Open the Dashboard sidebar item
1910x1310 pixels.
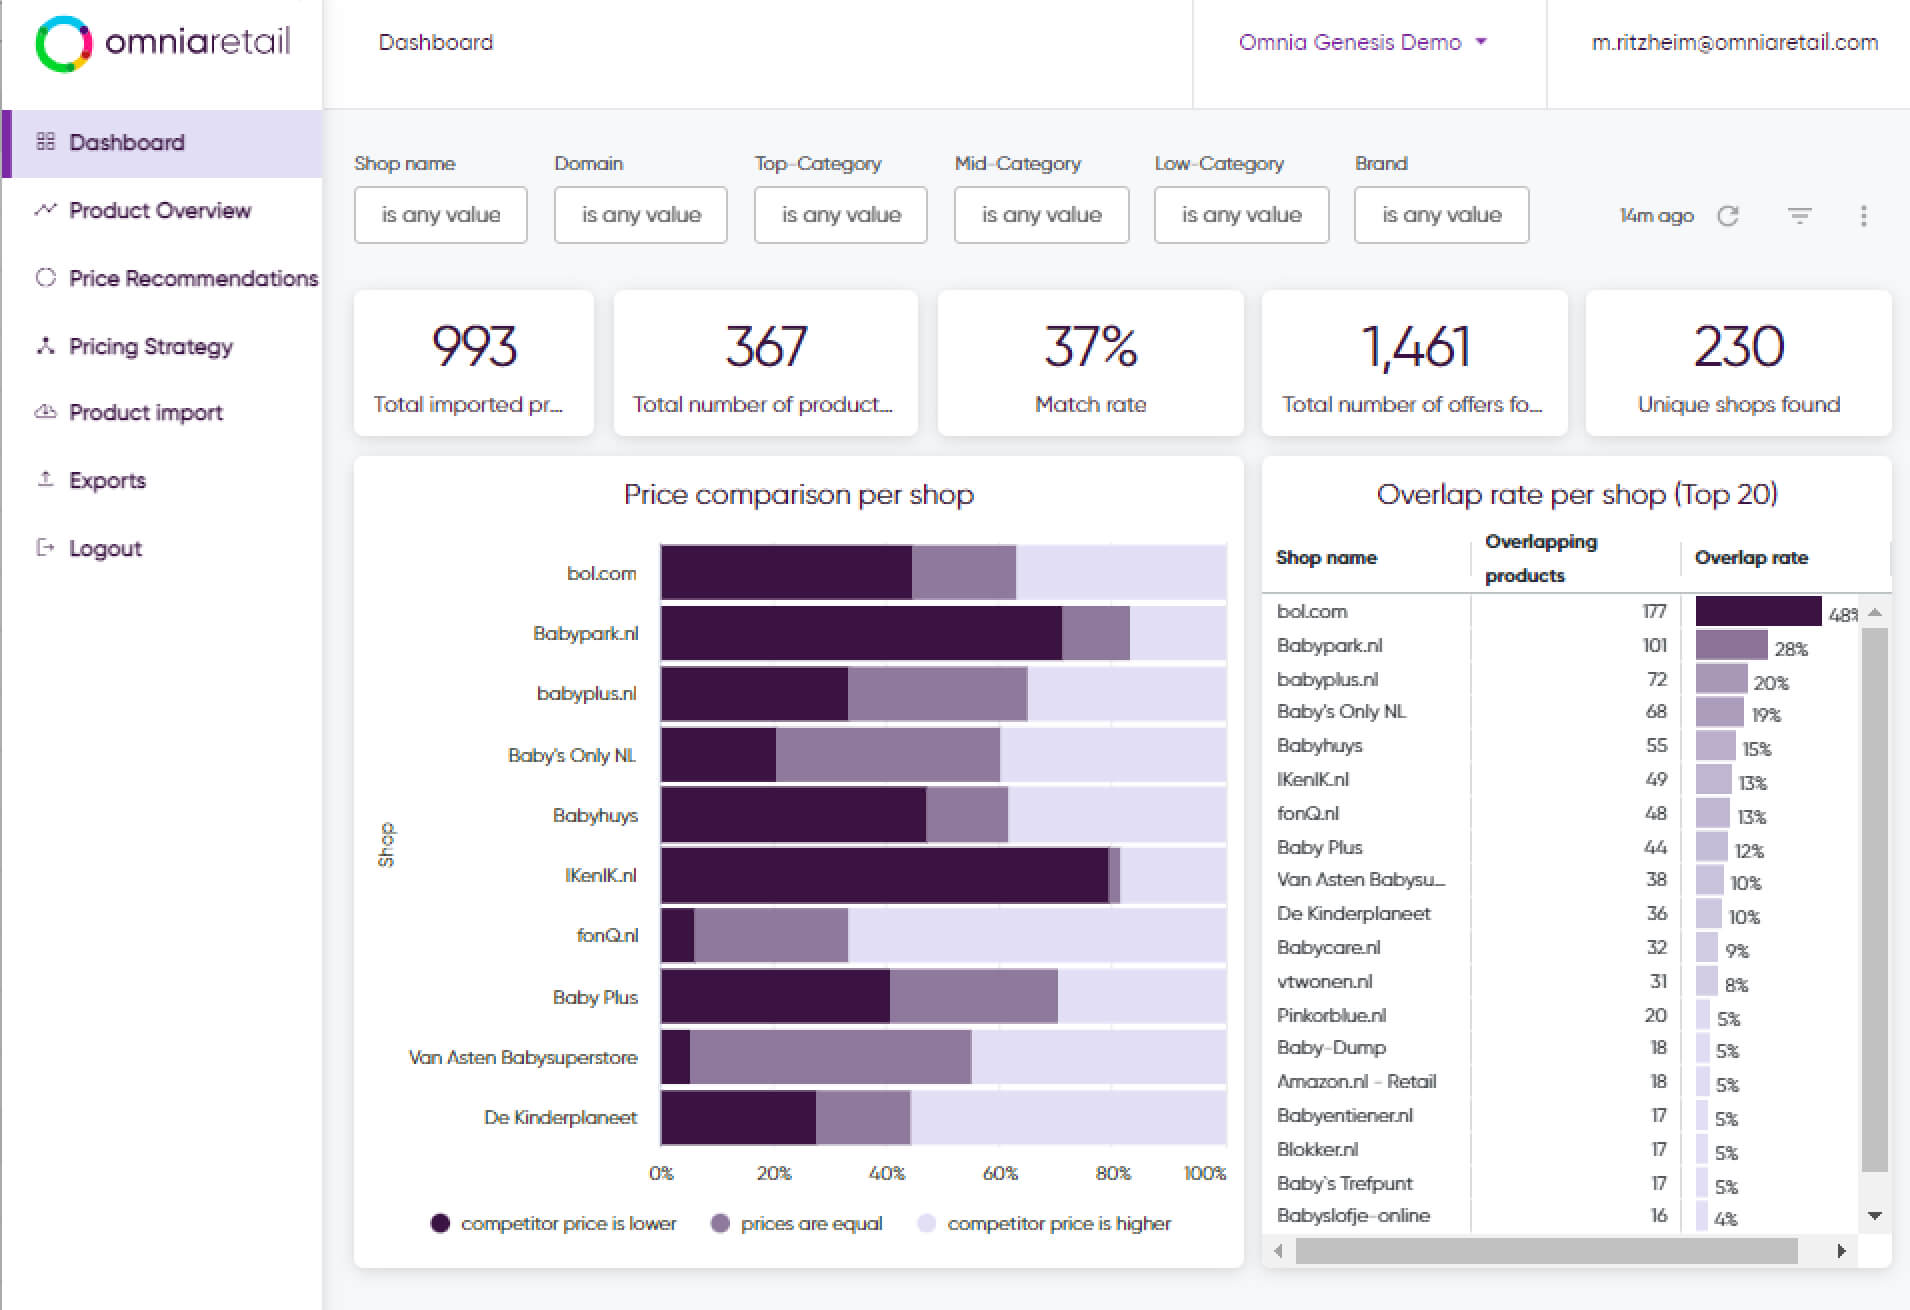point(163,143)
